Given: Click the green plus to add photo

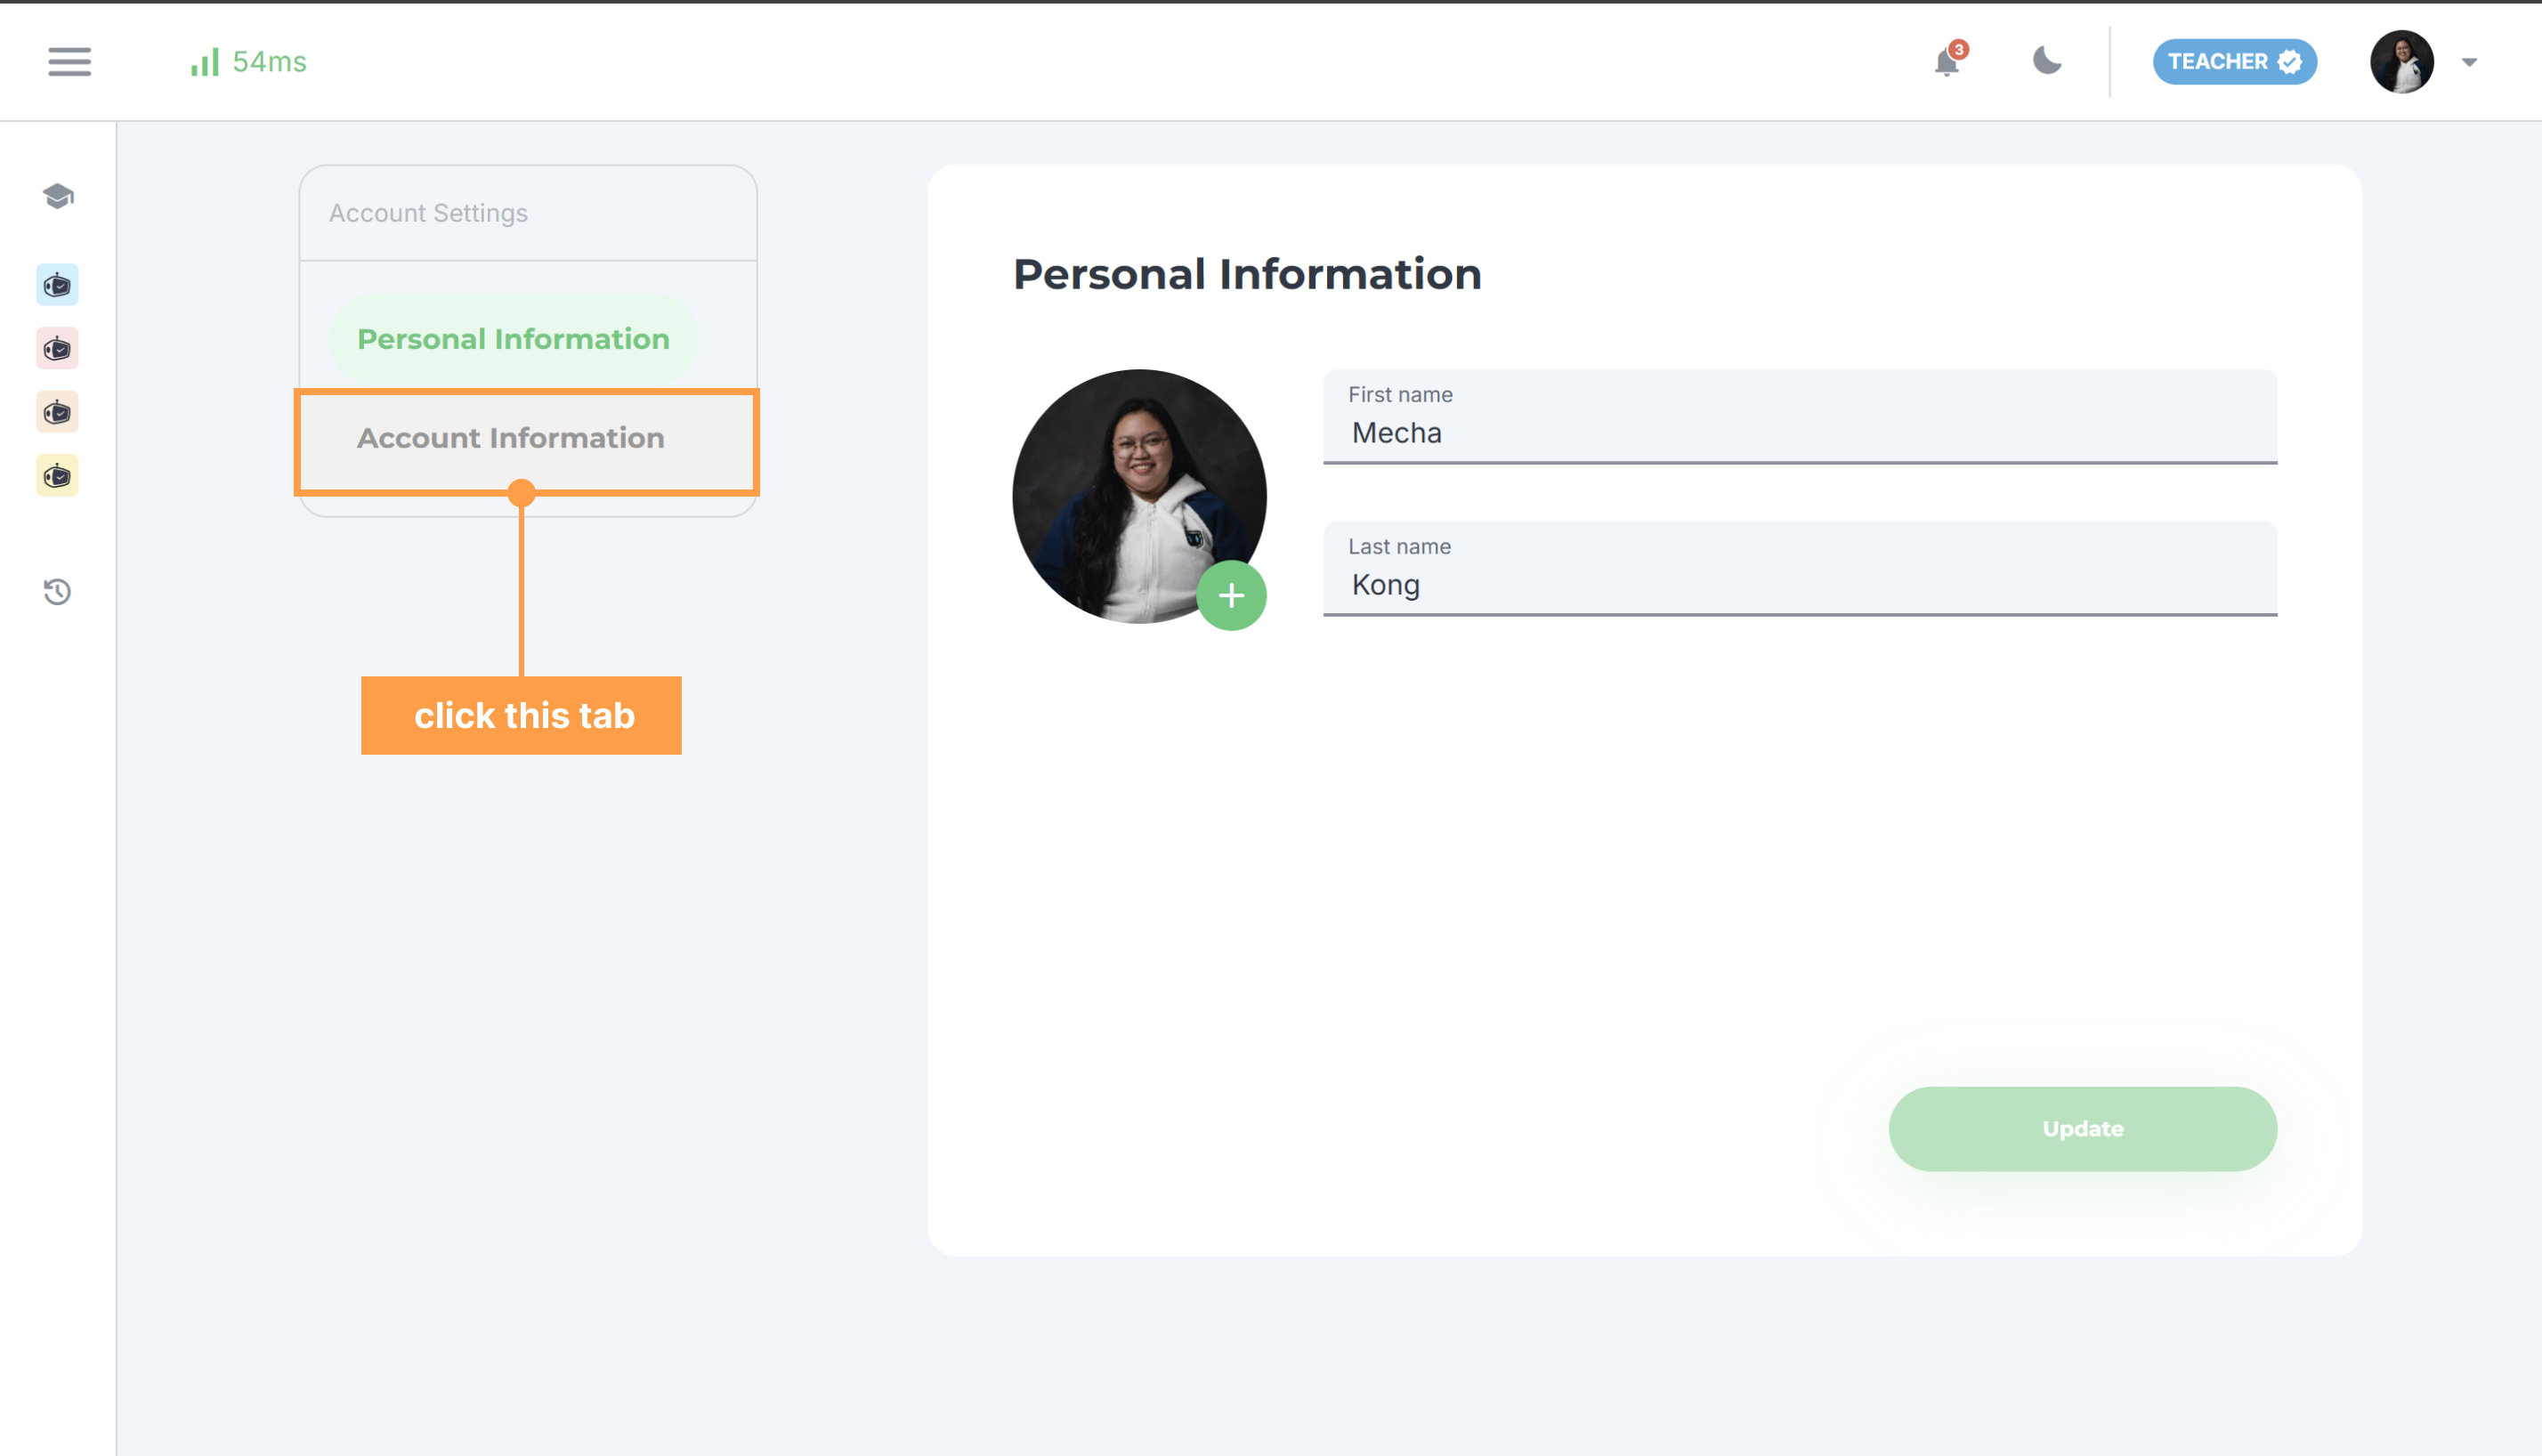Looking at the screenshot, I should [1231, 596].
